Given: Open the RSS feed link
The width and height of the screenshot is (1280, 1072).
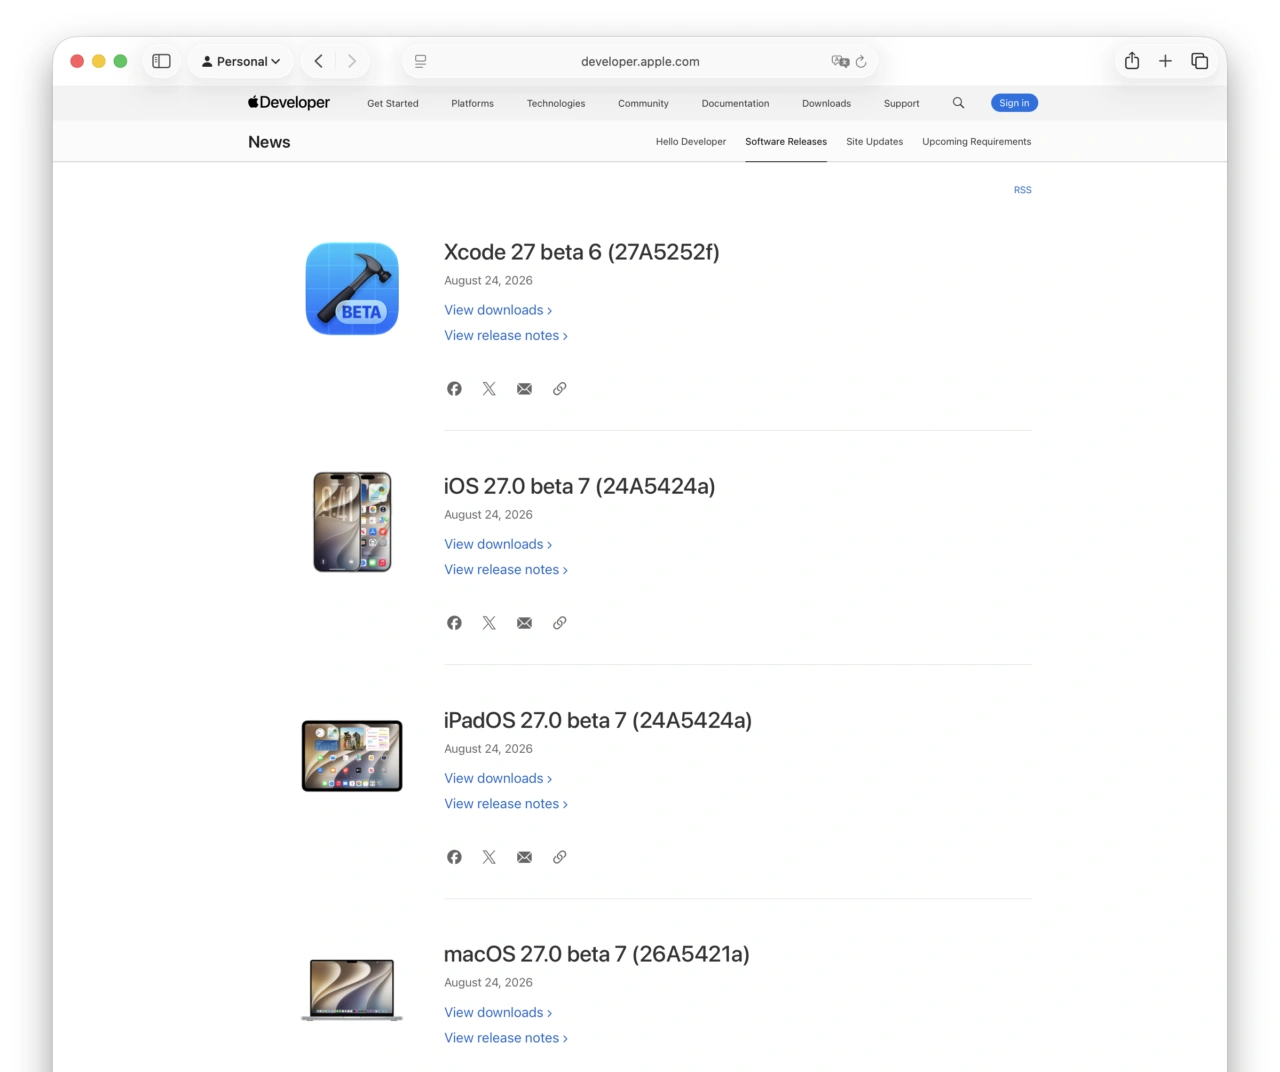Looking at the screenshot, I should point(1022,190).
